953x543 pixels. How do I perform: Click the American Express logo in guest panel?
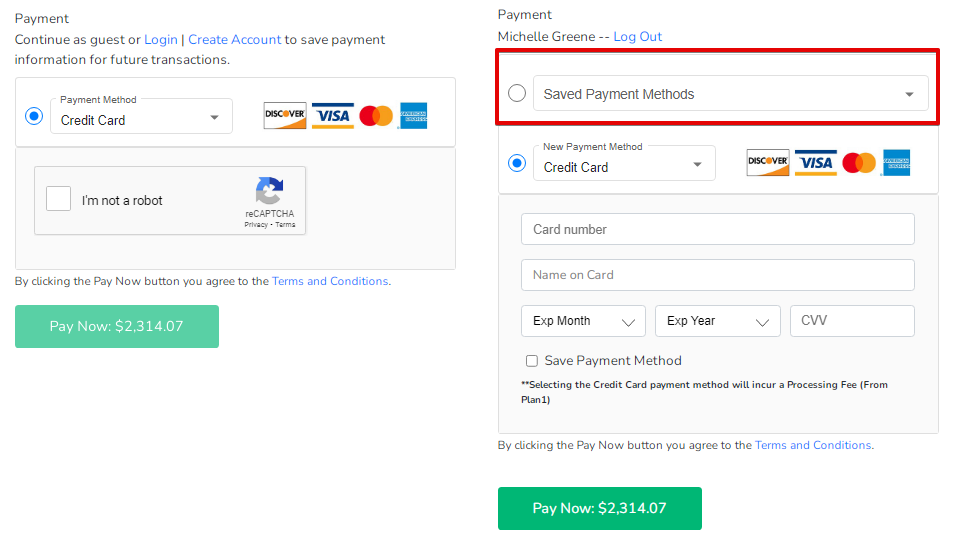point(413,116)
